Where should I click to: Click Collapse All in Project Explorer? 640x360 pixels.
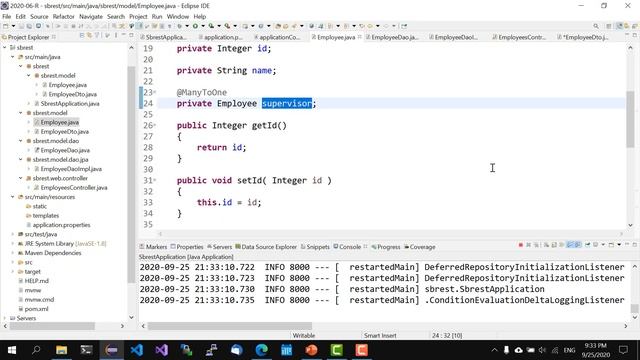point(82,36)
